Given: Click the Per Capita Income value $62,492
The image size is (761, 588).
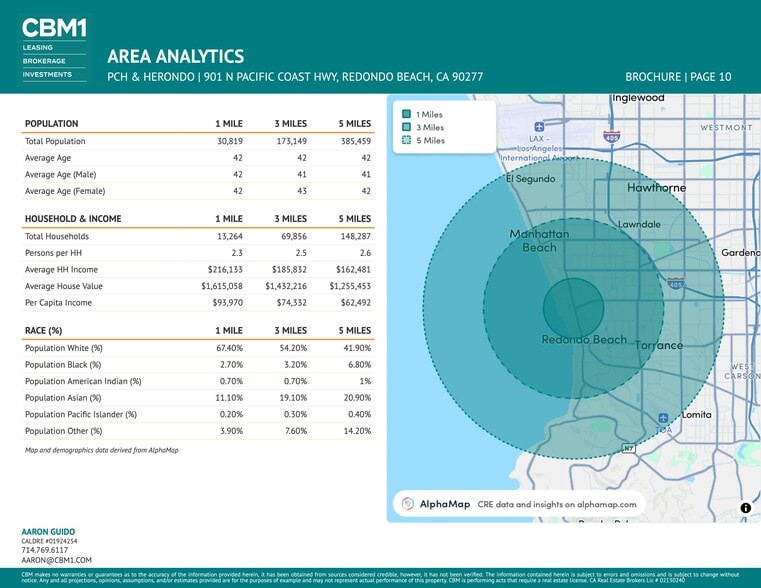Looking at the screenshot, I should (x=356, y=303).
